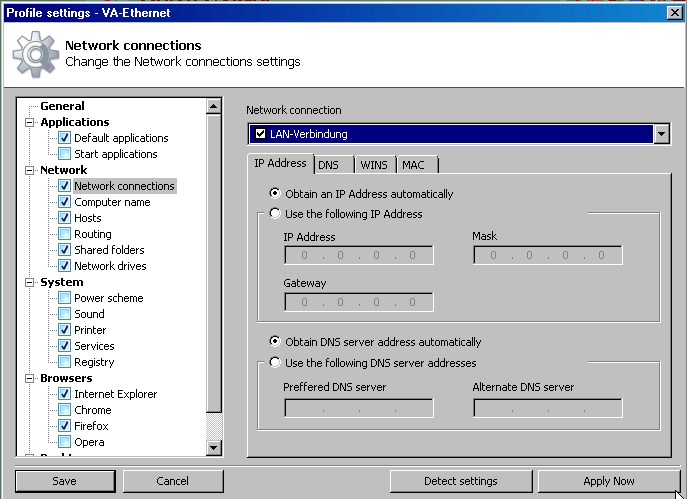This screenshot has height=499, width=687.
Task: Enable the Registry checkbox
Action: [x=64, y=362]
